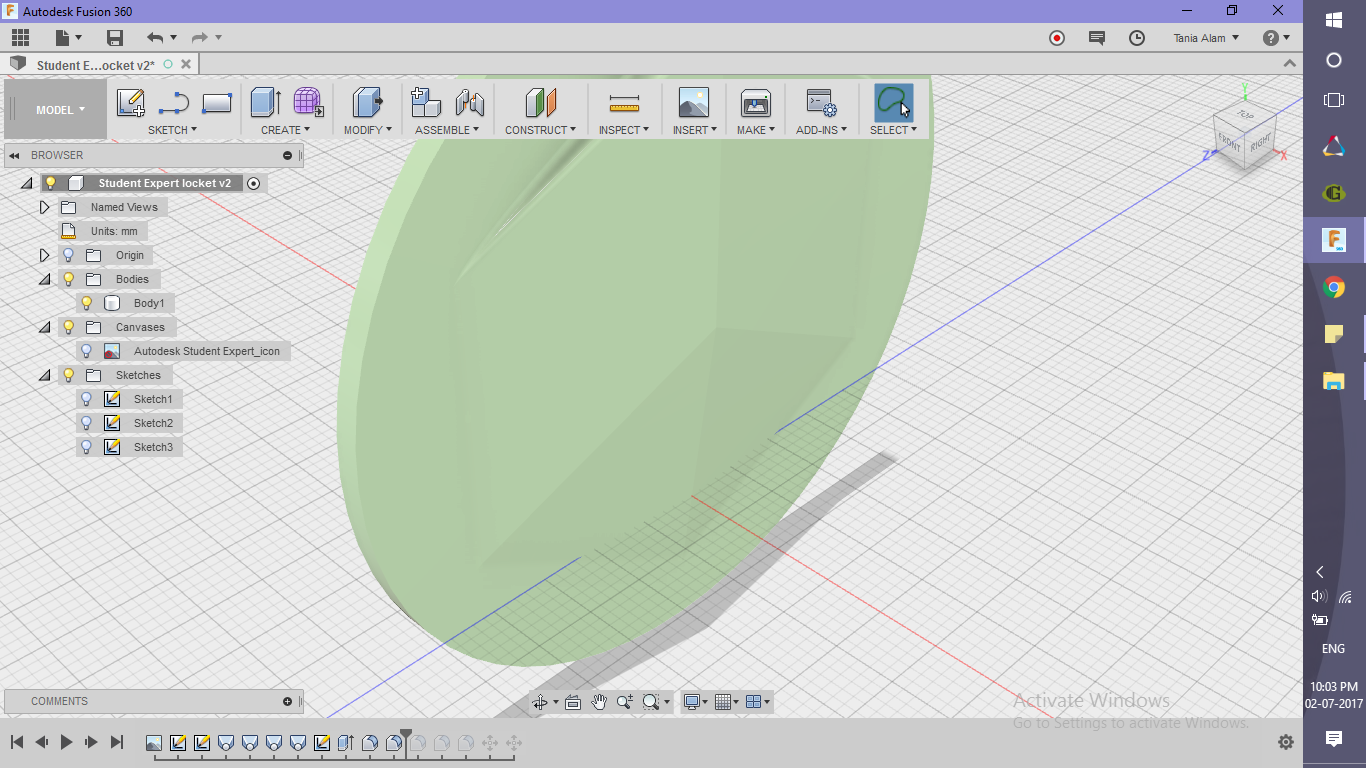Click the timeline position marker

click(405, 738)
